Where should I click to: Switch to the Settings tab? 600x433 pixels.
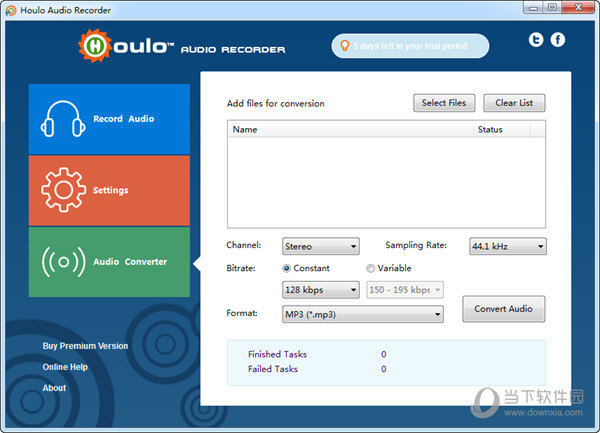(x=109, y=190)
